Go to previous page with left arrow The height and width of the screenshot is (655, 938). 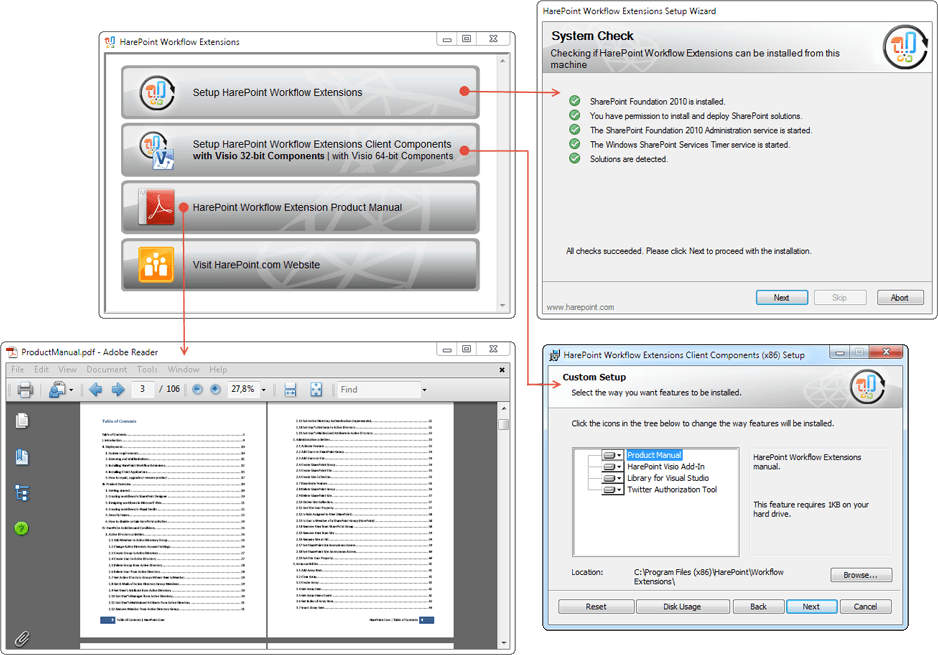pos(95,389)
